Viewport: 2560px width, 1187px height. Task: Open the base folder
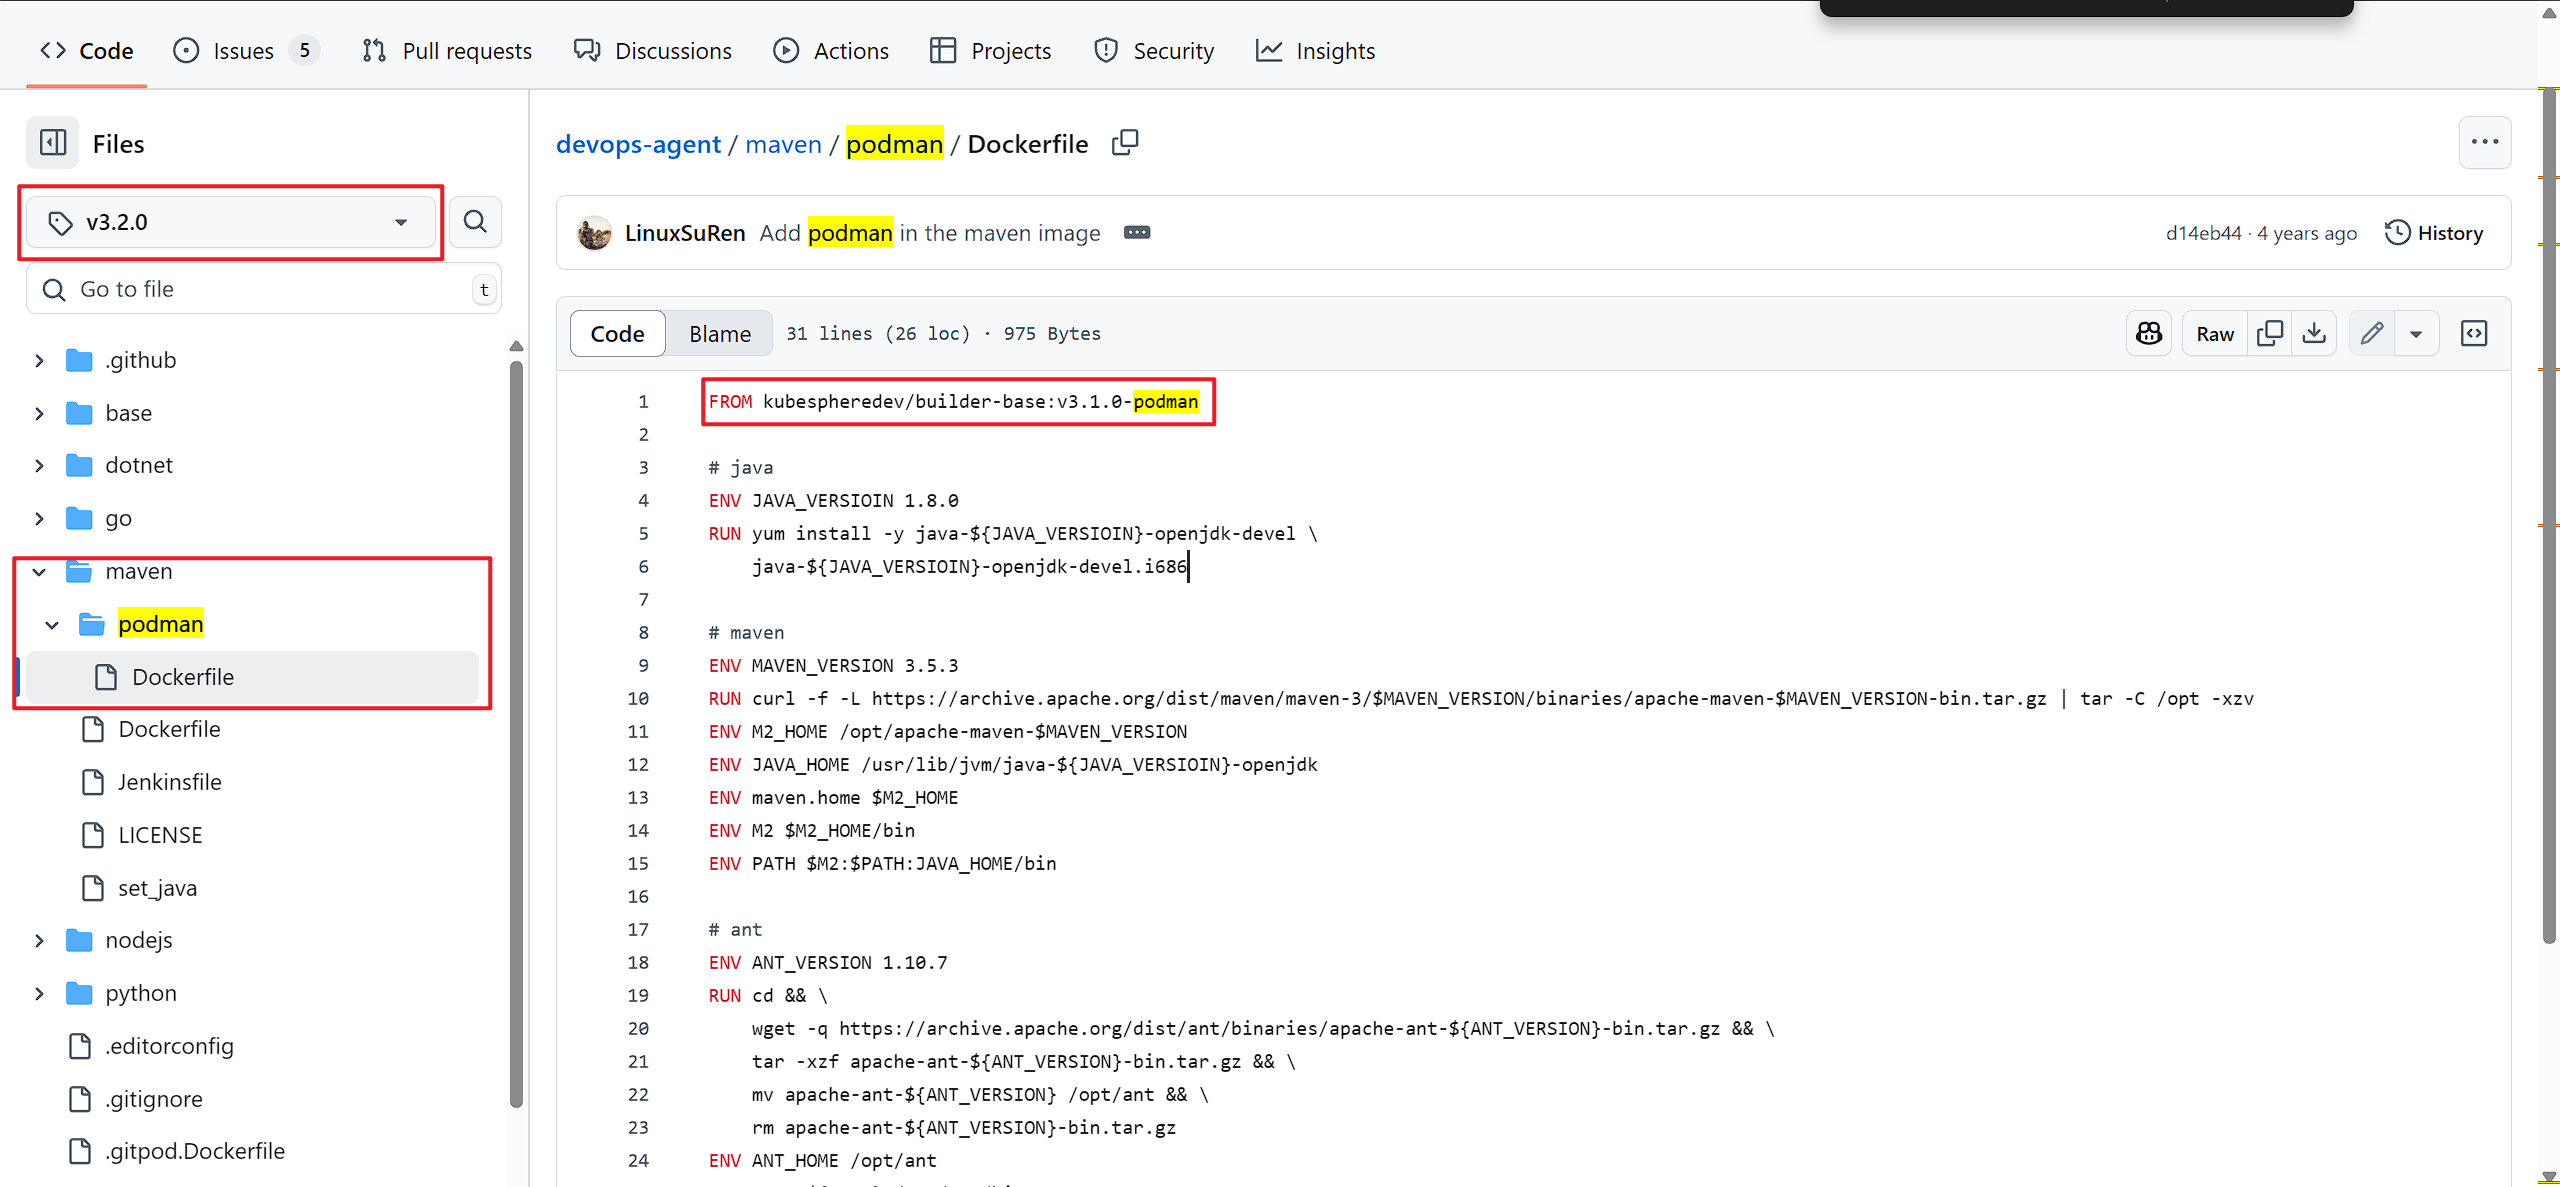pyautogui.click(x=129, y=413)
